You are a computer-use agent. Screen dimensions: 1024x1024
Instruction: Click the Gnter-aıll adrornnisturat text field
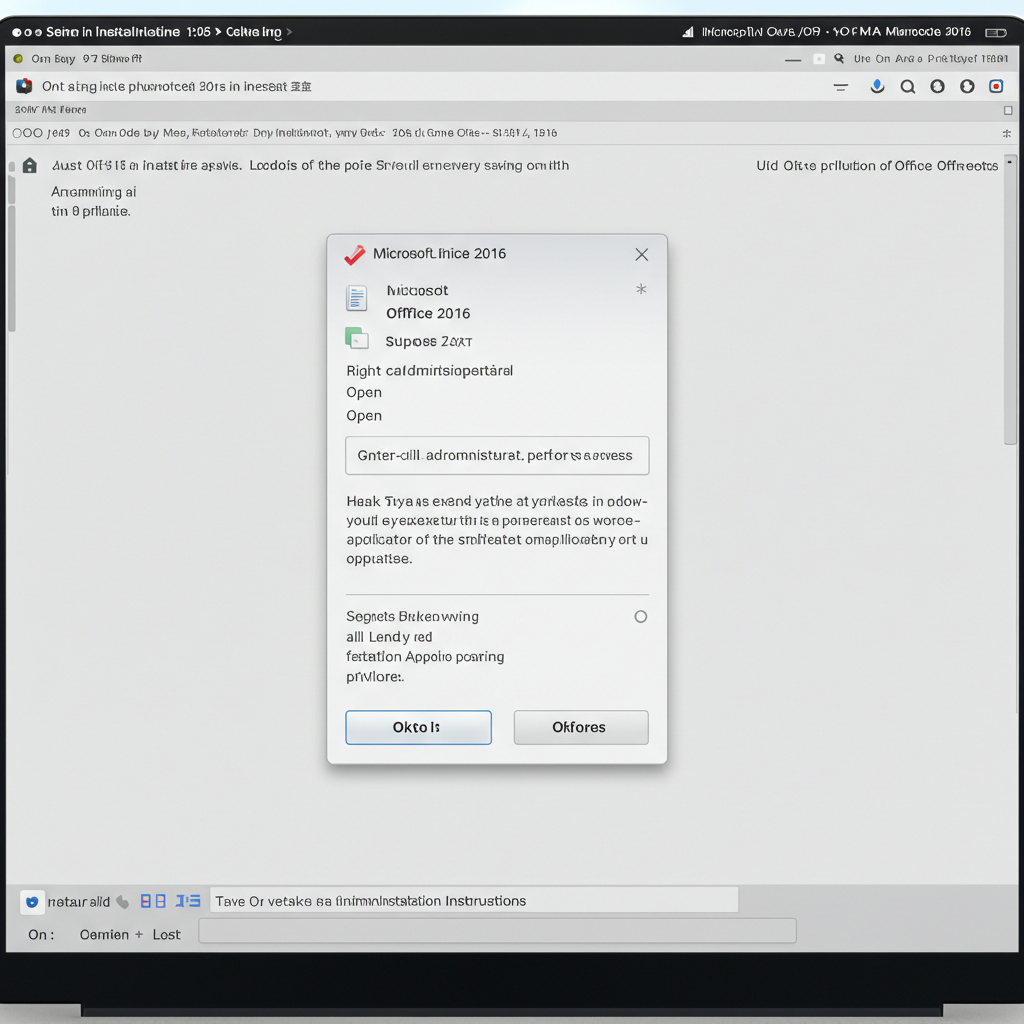coord(497,455)
